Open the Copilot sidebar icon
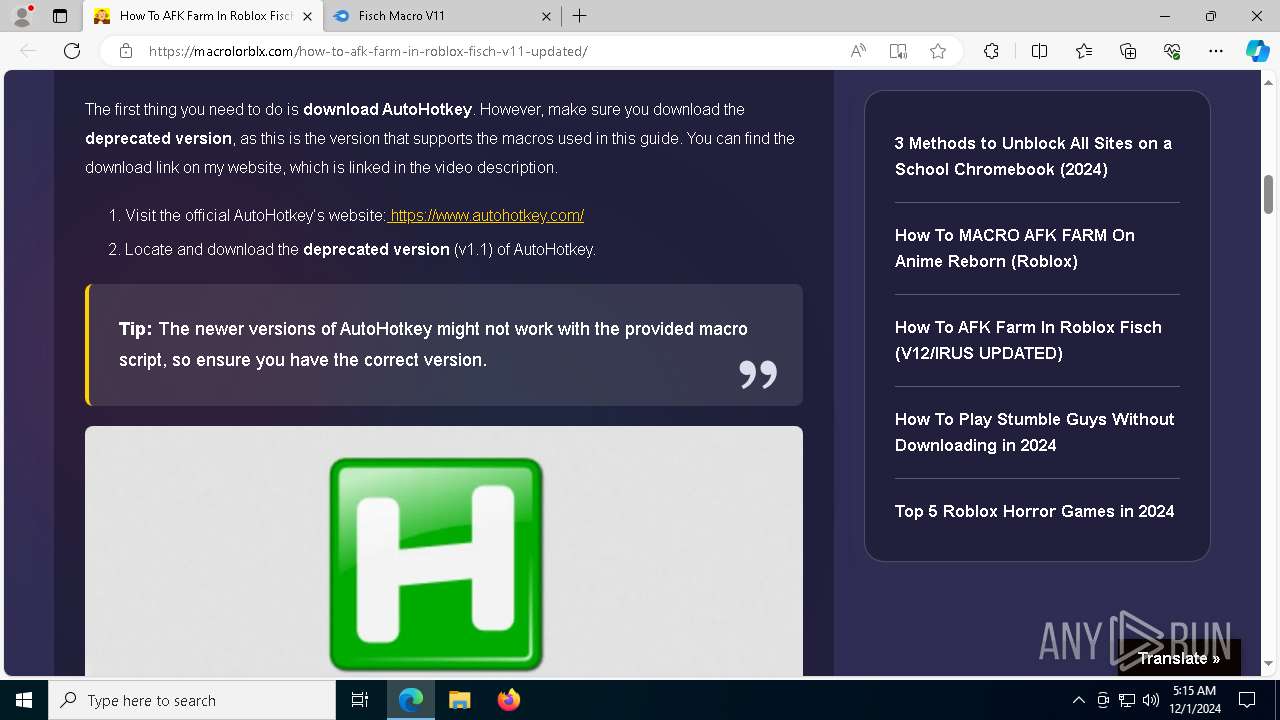The image size is (1280, 720). coord(1257,51)
